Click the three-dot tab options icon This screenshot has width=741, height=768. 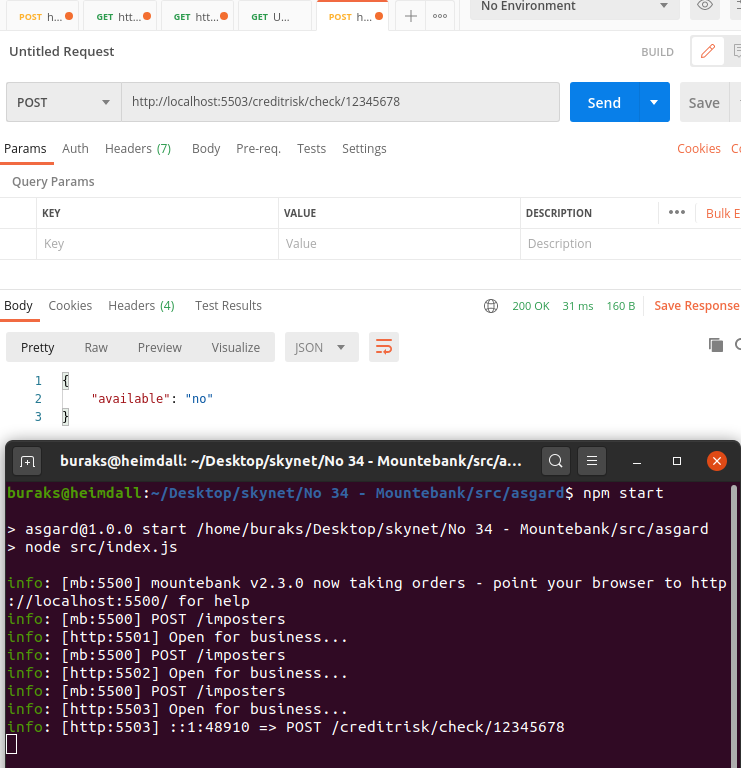(x=439, y=16)
